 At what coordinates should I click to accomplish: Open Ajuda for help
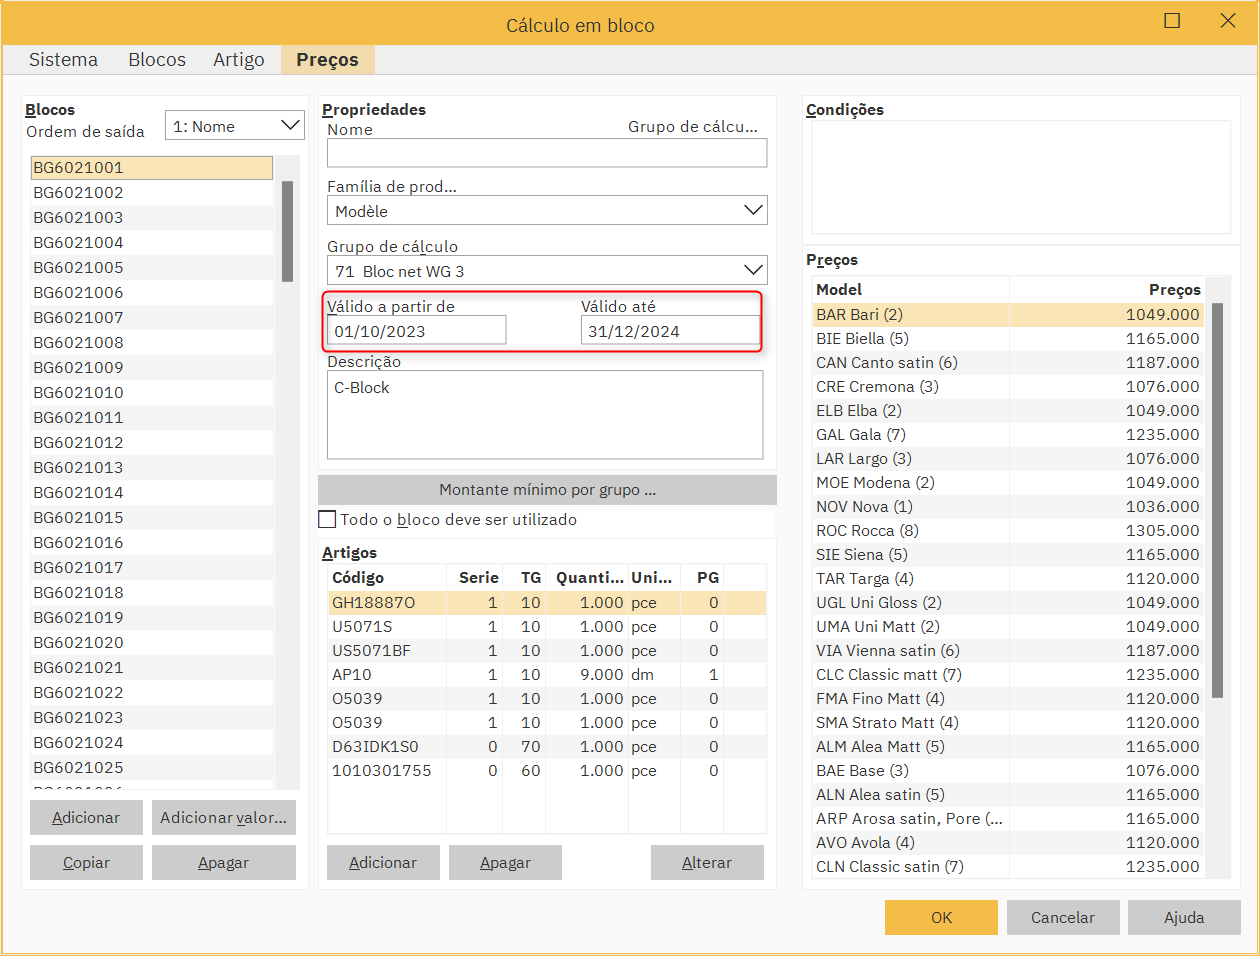(1184, 917)
